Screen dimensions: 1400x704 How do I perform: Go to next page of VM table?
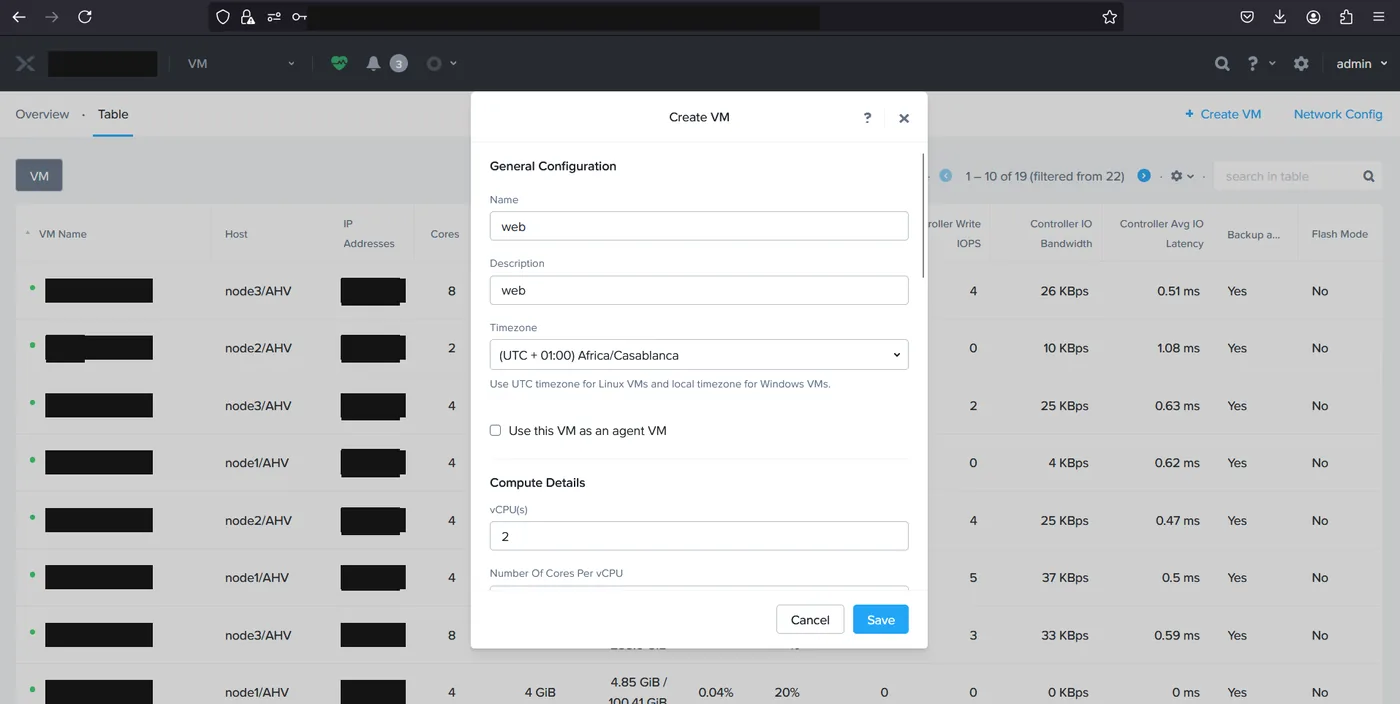pyautogui.click(x=1144, y=176)
